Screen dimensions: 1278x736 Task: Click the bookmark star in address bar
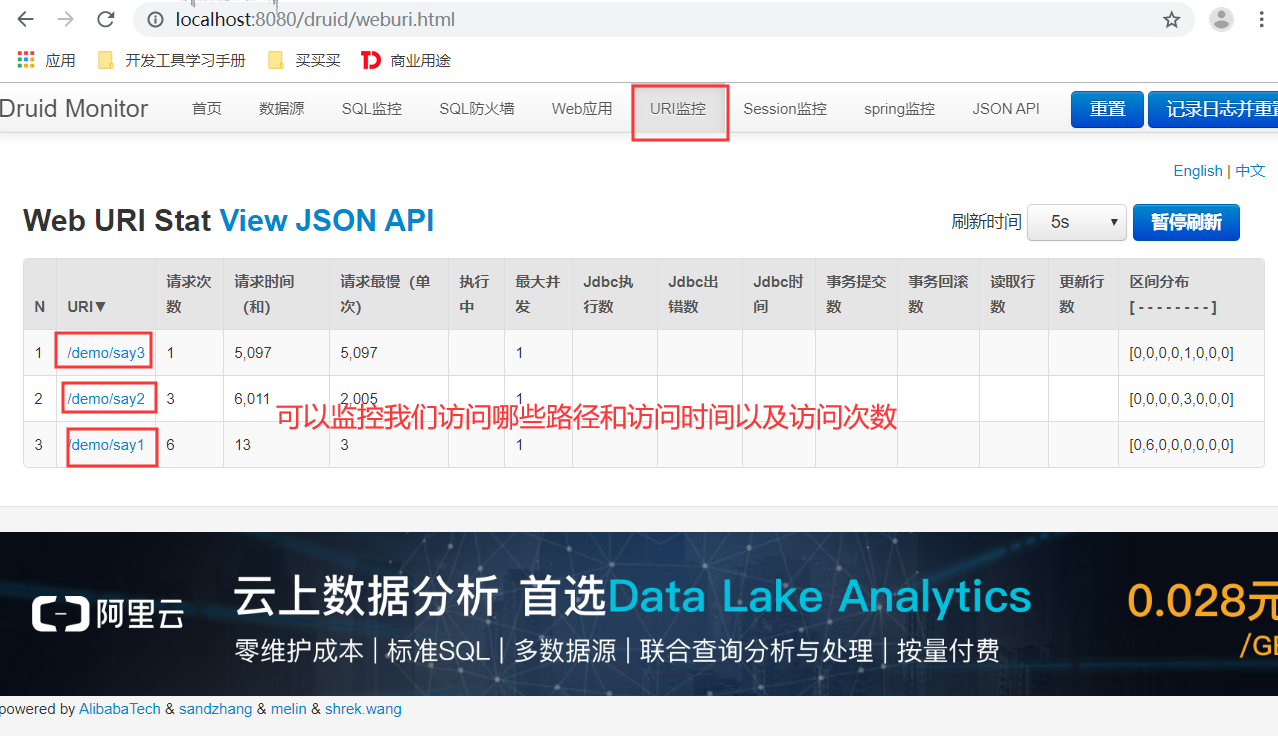(1170, 19)
